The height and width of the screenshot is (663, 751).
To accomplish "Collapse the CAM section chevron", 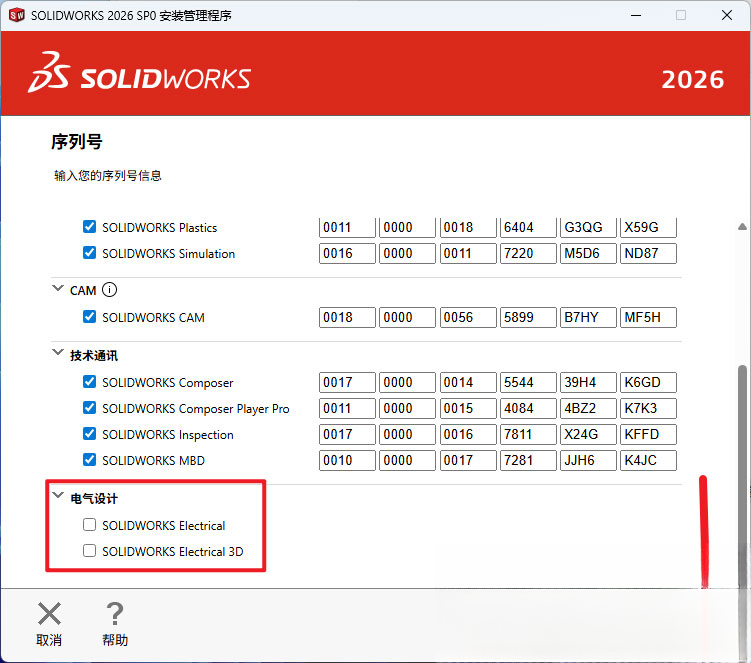I will [x=58, y=288].
